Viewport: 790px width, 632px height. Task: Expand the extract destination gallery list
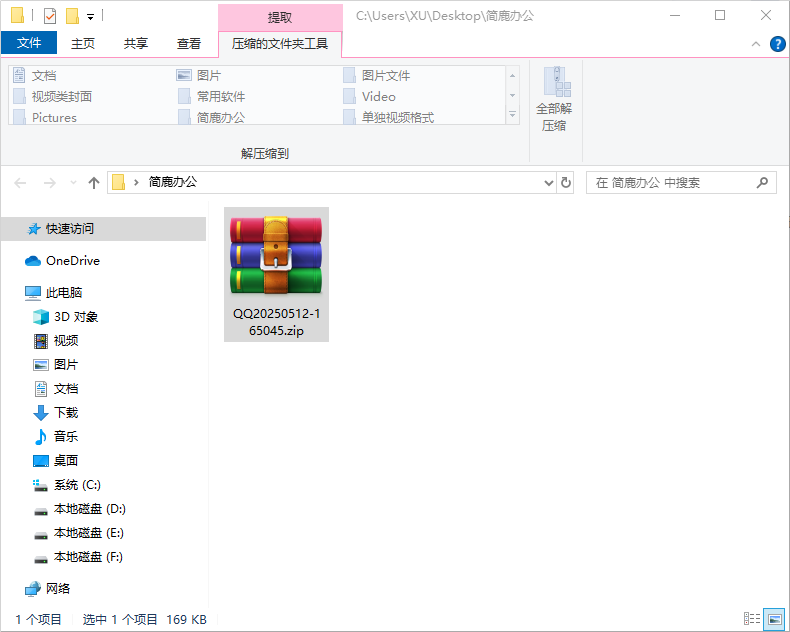tap(512, 115)
